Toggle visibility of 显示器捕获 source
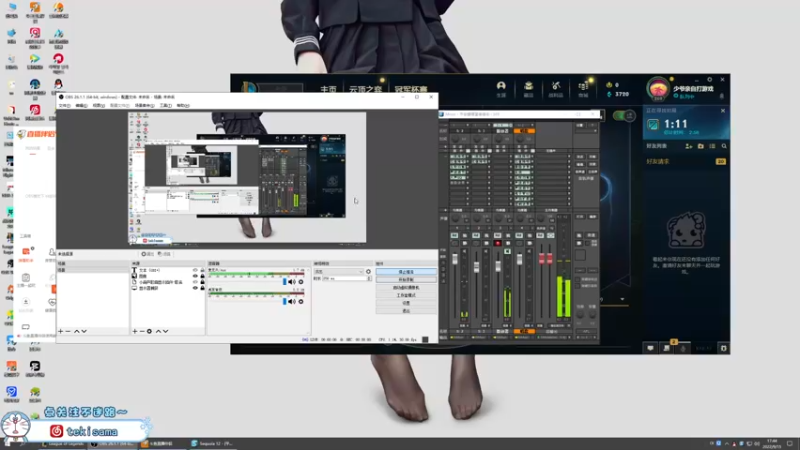800x450 pixels. tap(195, 288)
